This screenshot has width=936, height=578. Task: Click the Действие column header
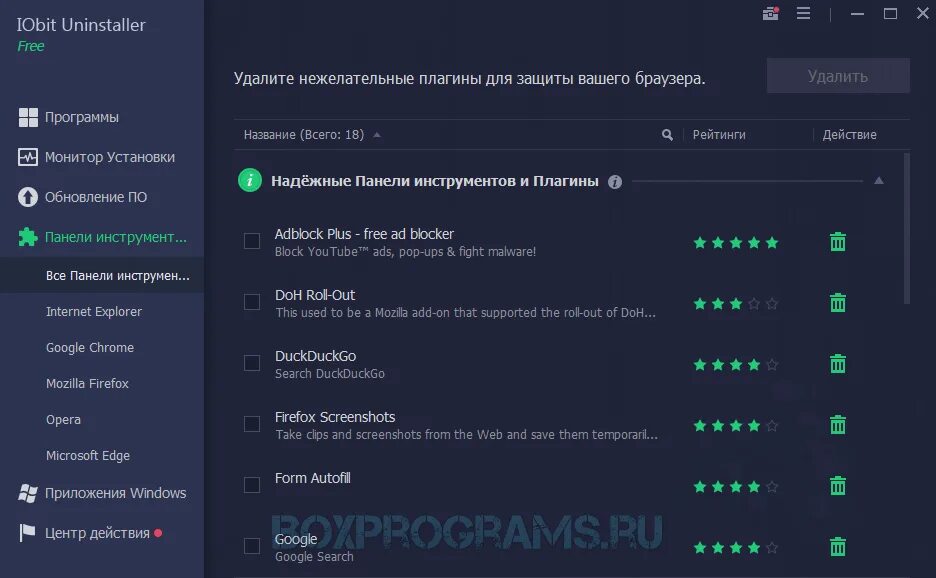pos(849,135)
